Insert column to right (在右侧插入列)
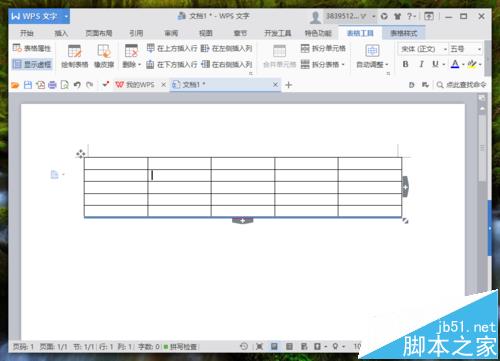This screenshot has width=500, height=361. [x=227, y=64]
